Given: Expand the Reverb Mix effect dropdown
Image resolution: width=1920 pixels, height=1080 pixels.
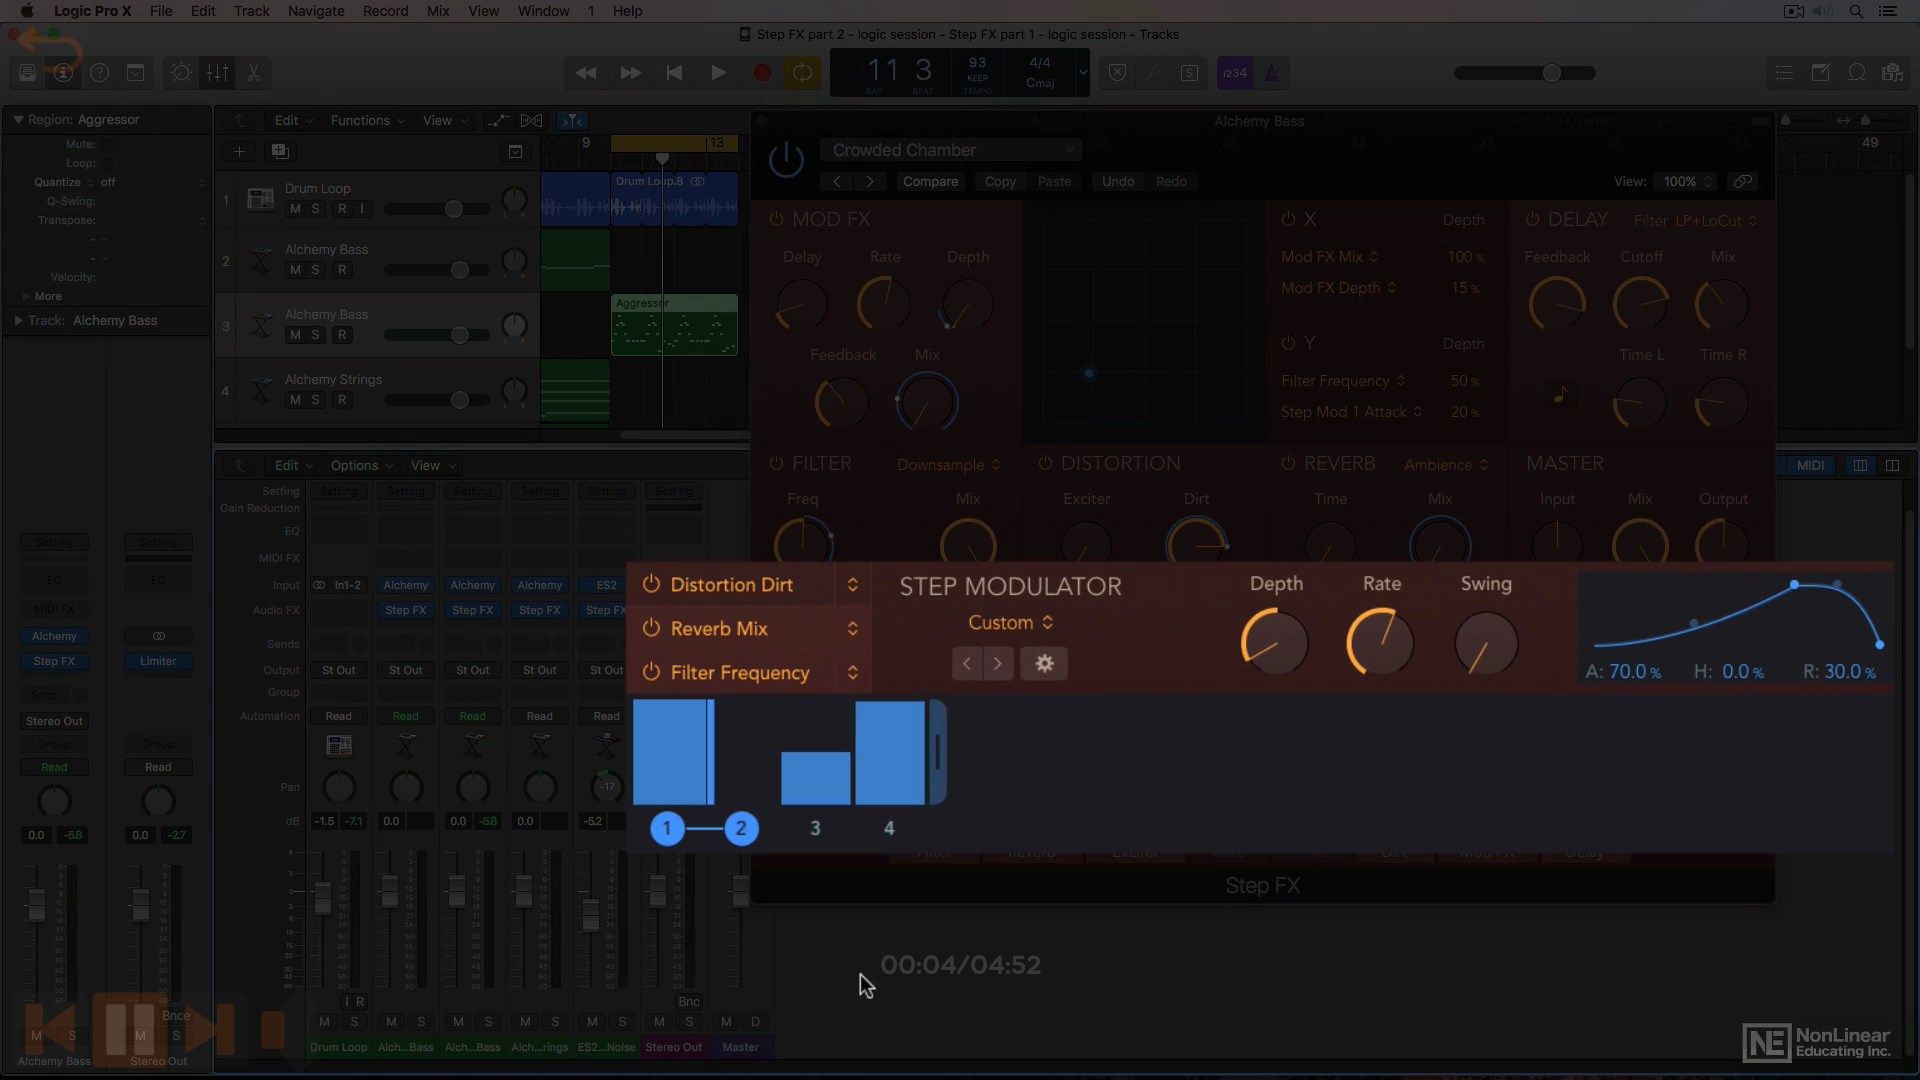Looking at the screenshot, I should tap(853, 628).
